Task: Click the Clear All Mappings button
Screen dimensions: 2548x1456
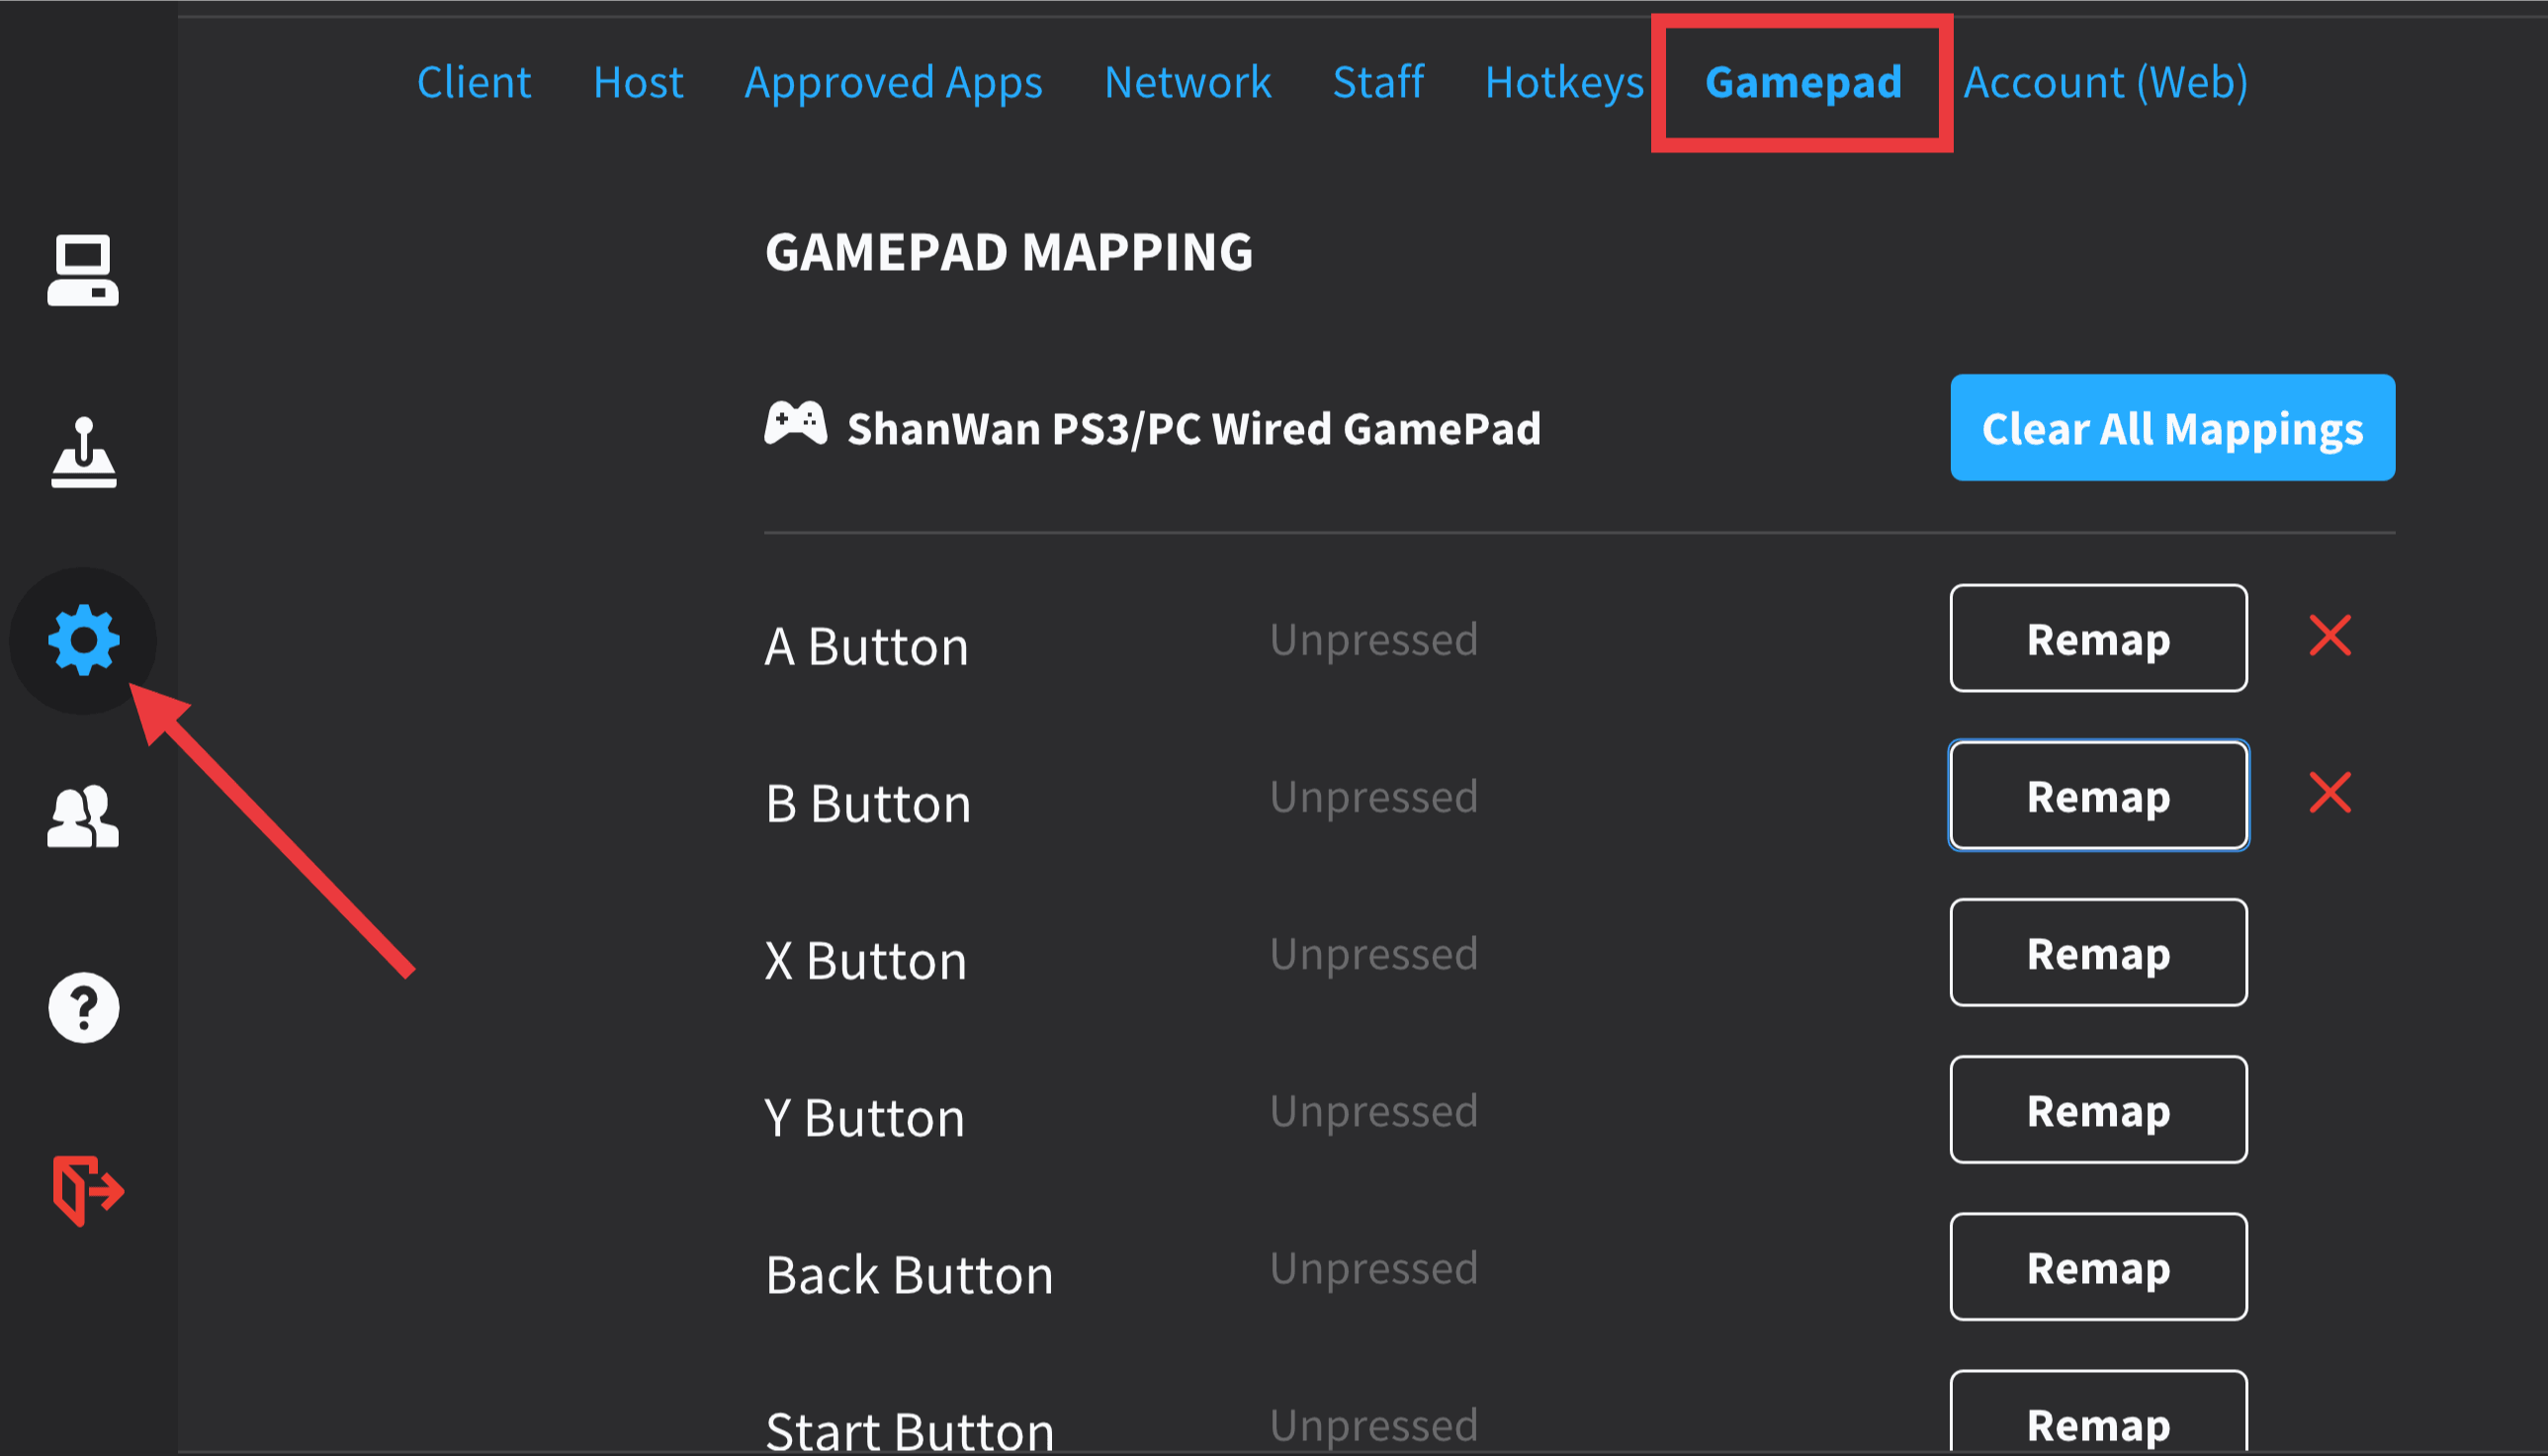Action: [2172, 428]
